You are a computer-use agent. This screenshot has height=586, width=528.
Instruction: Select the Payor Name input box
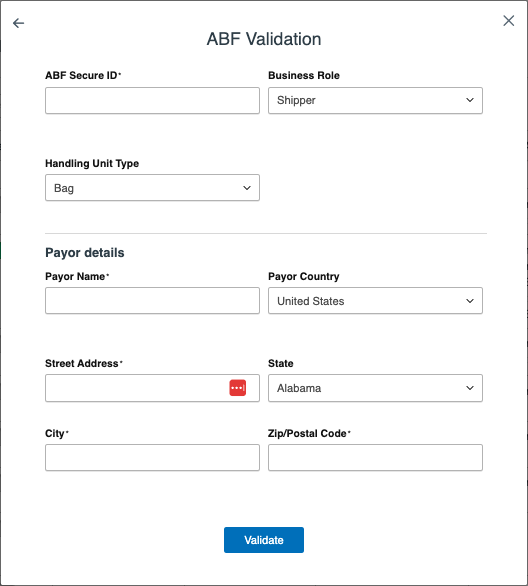pos(152,301)
